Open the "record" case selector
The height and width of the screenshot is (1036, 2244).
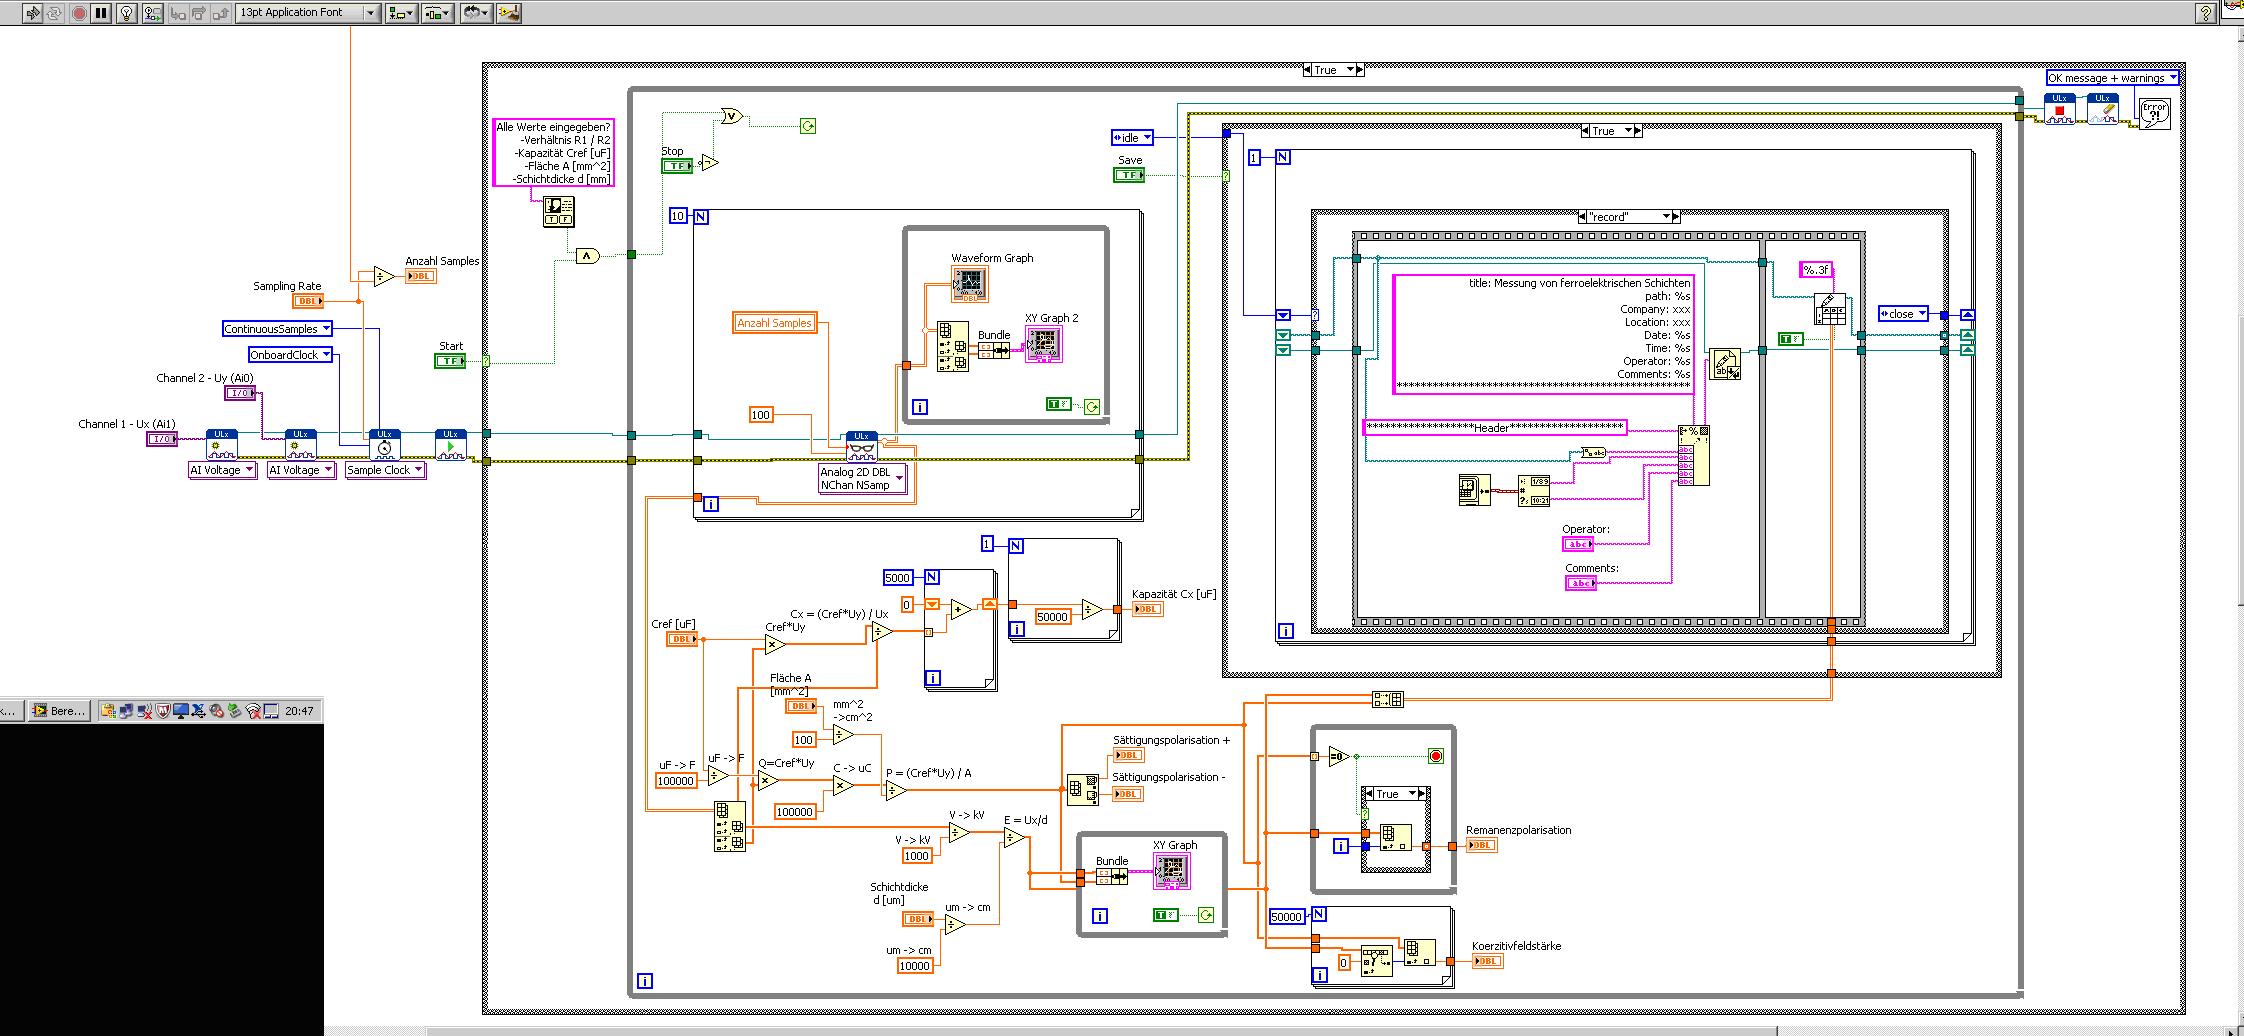(1628, 217)
